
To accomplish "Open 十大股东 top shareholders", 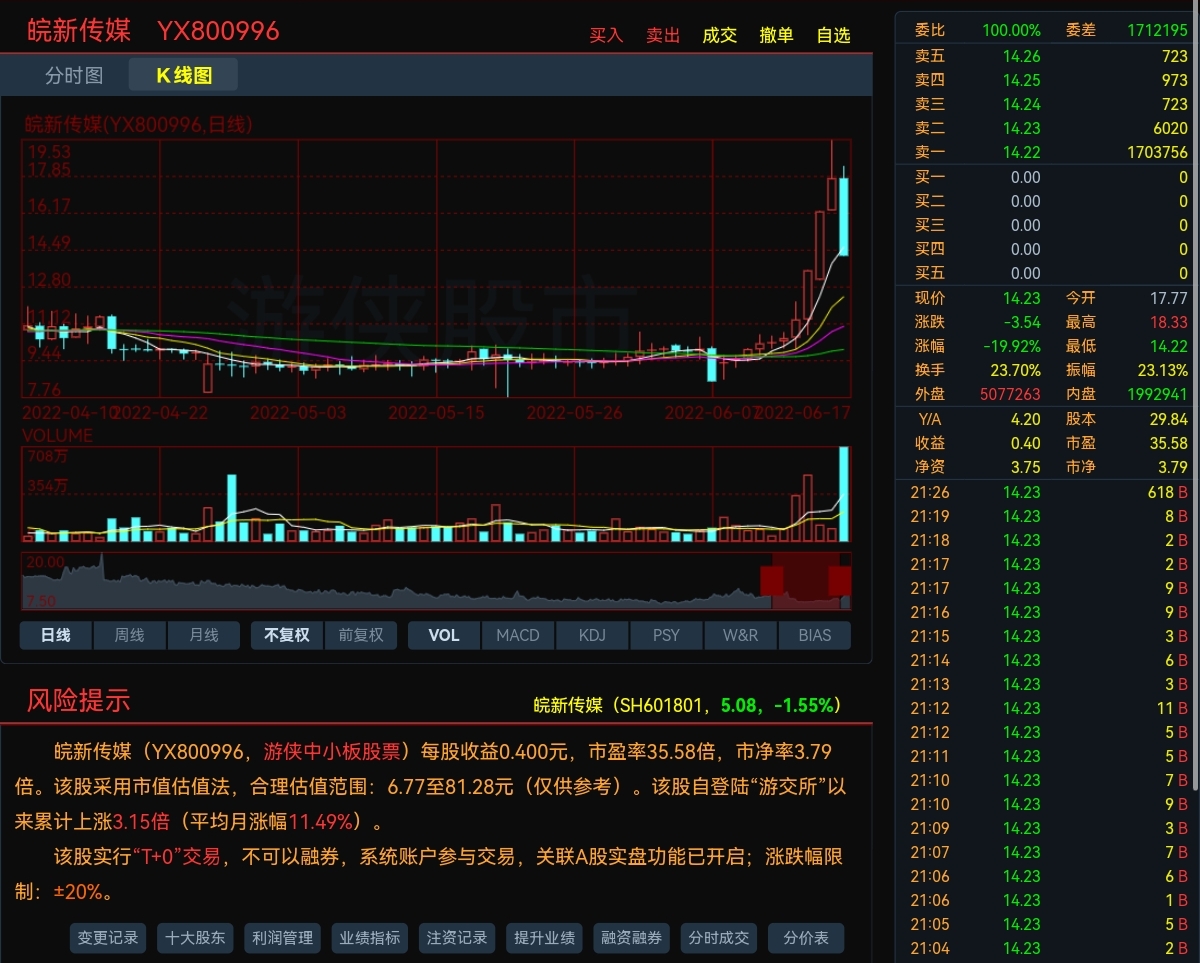I will [196, 938].
